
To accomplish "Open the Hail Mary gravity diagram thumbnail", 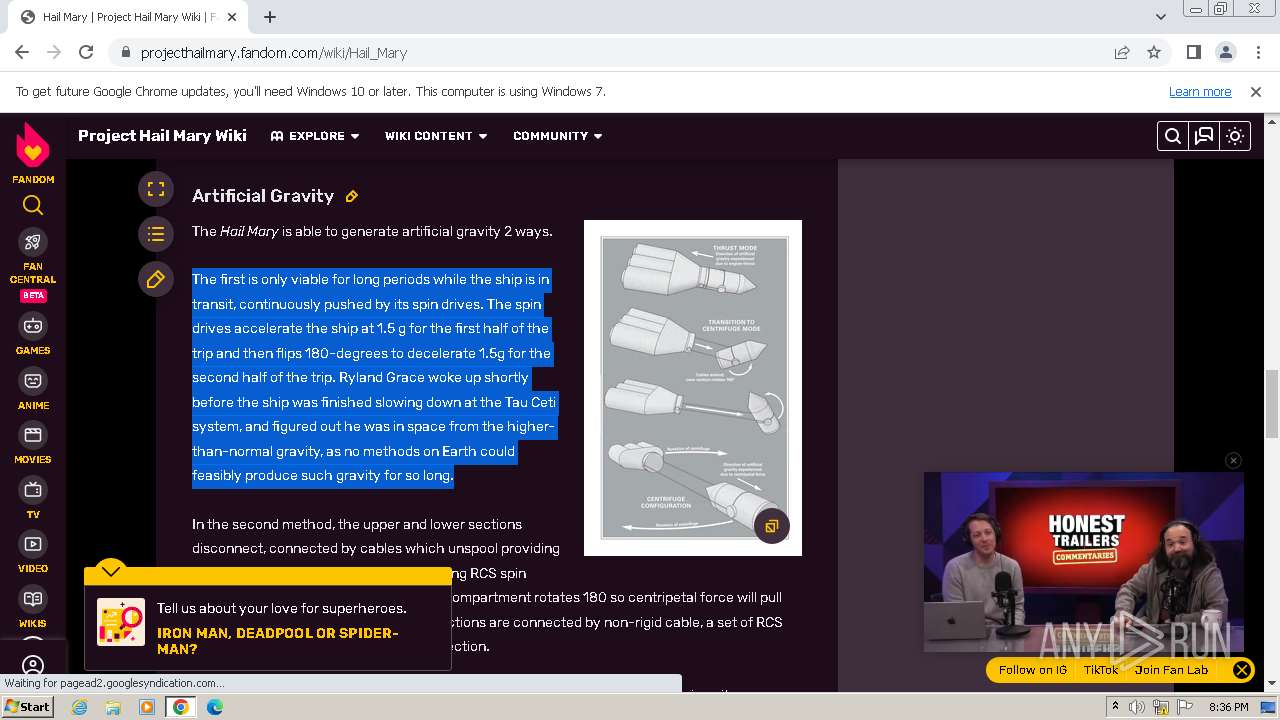I will click(x=693, y=388).
